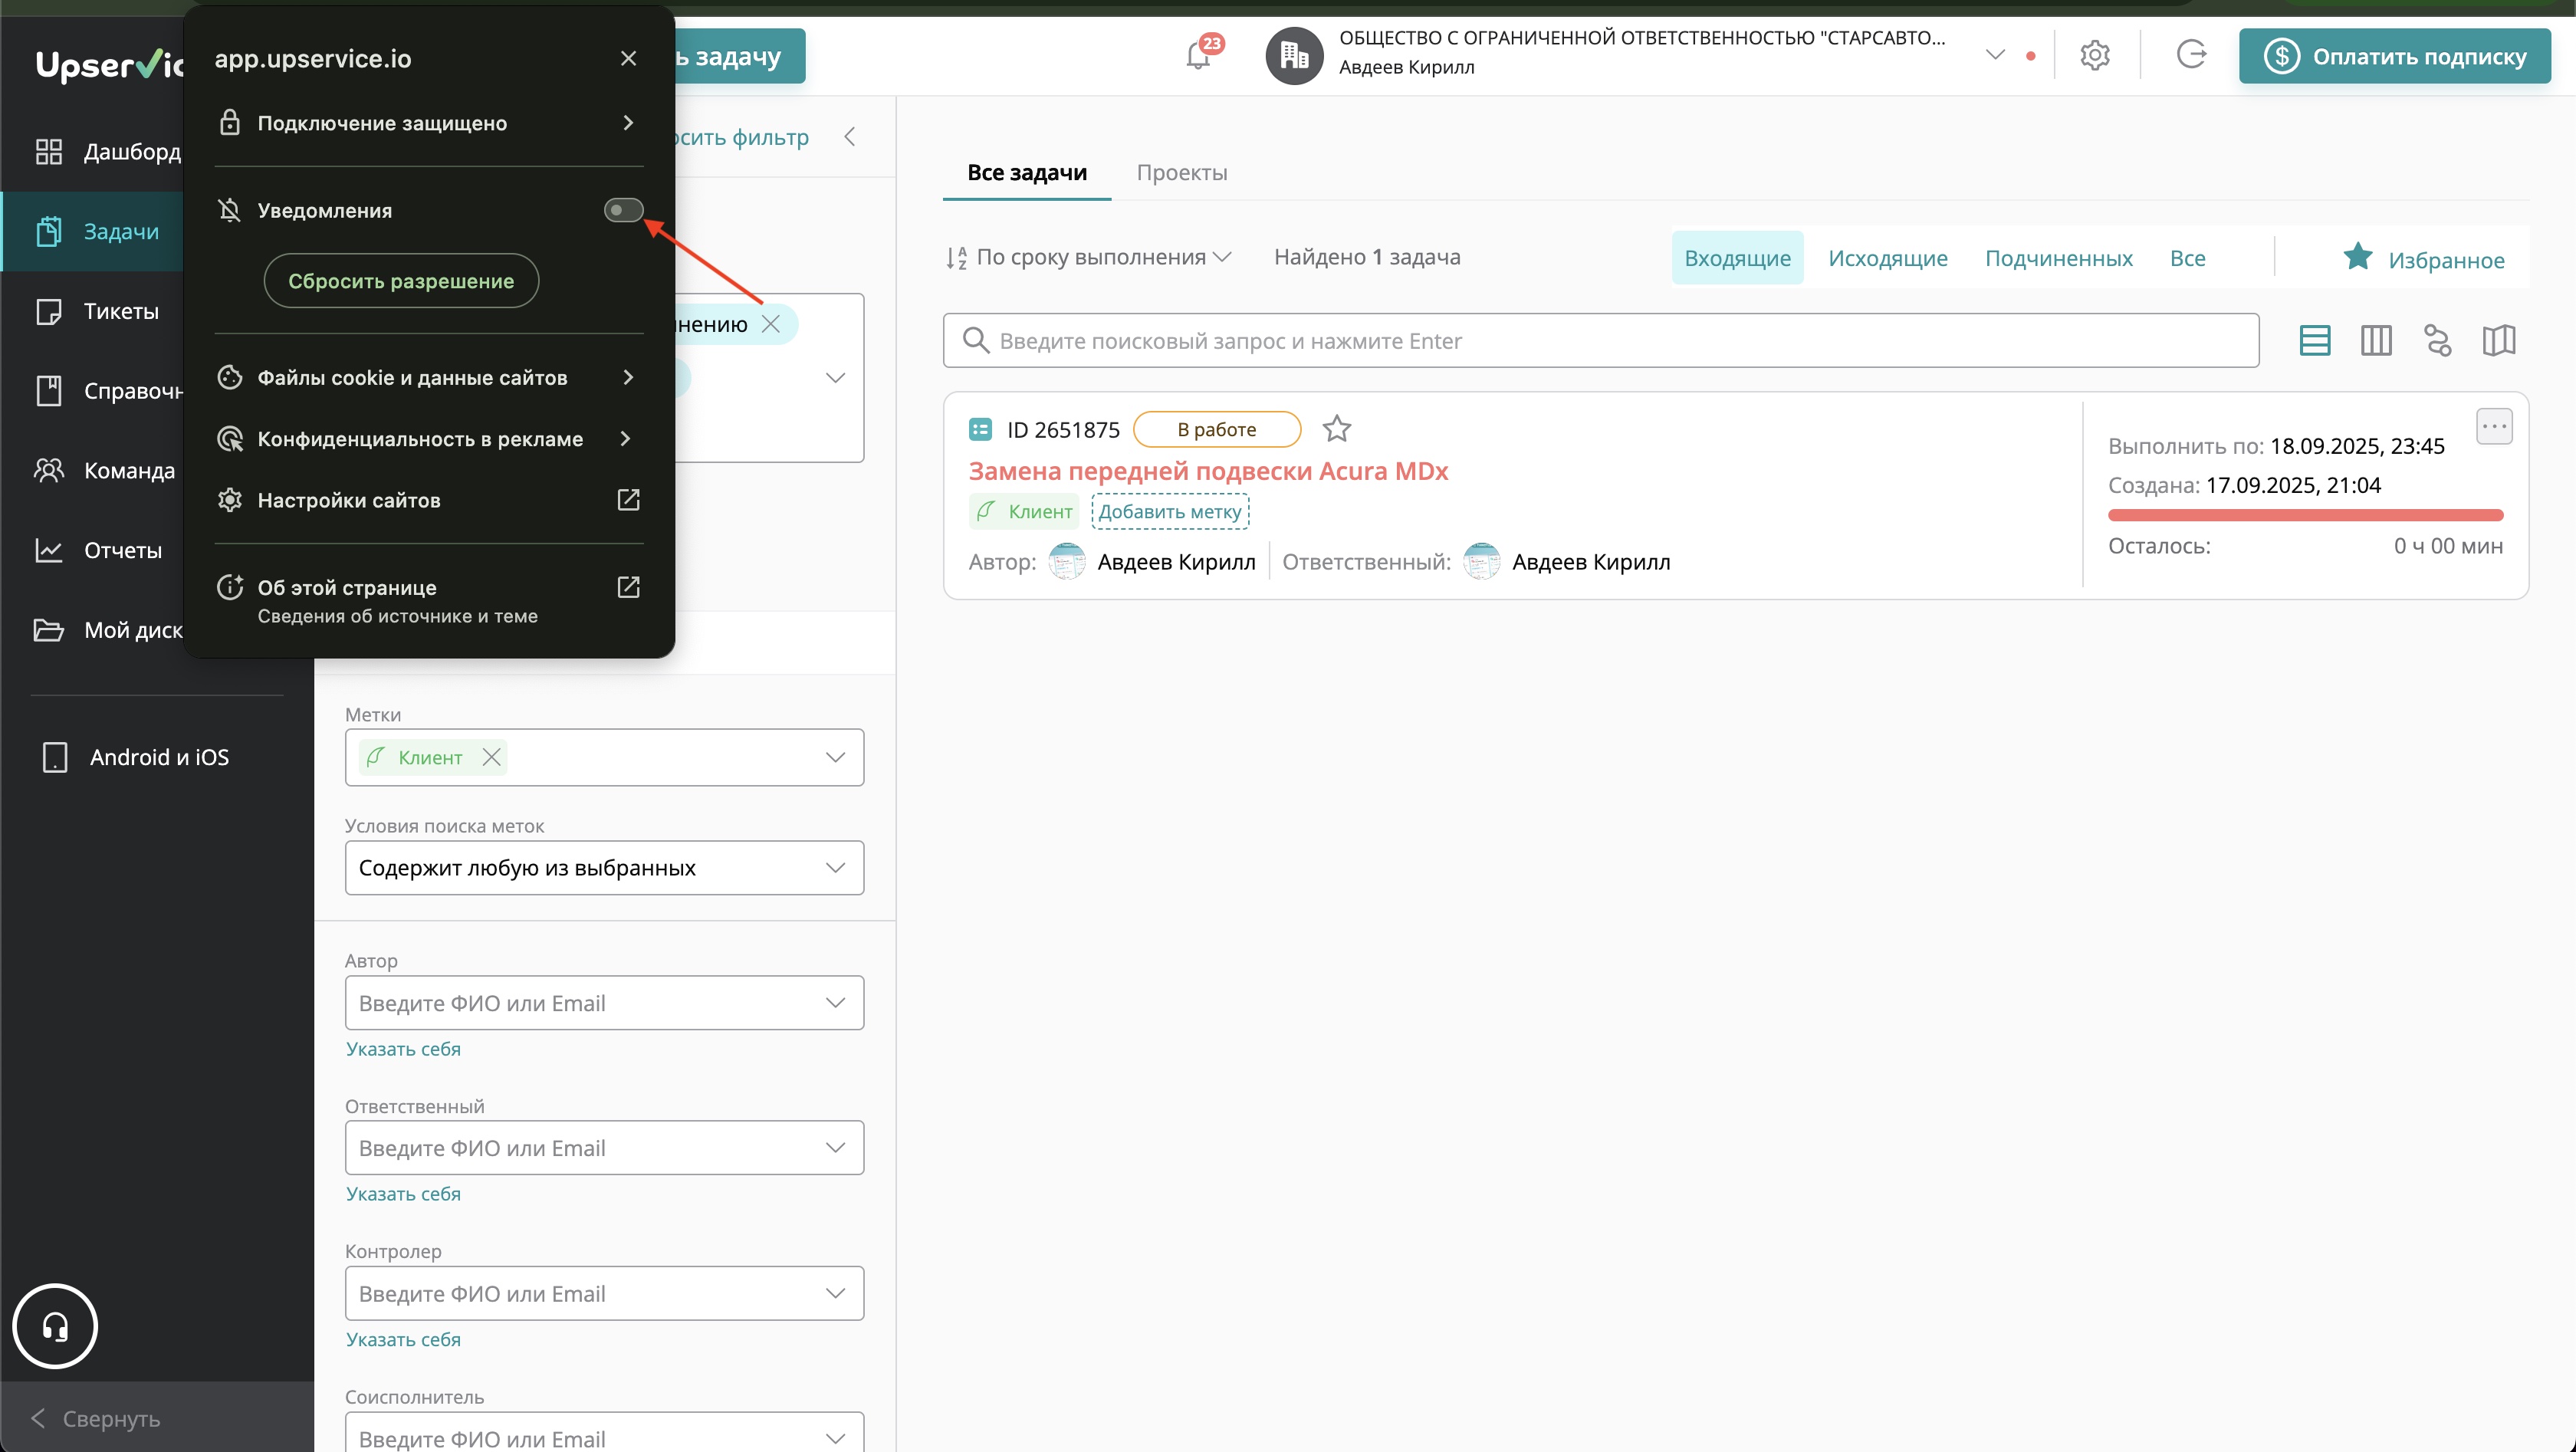Toggle the Уведомления notifications switch

click(x=623, y=210)
